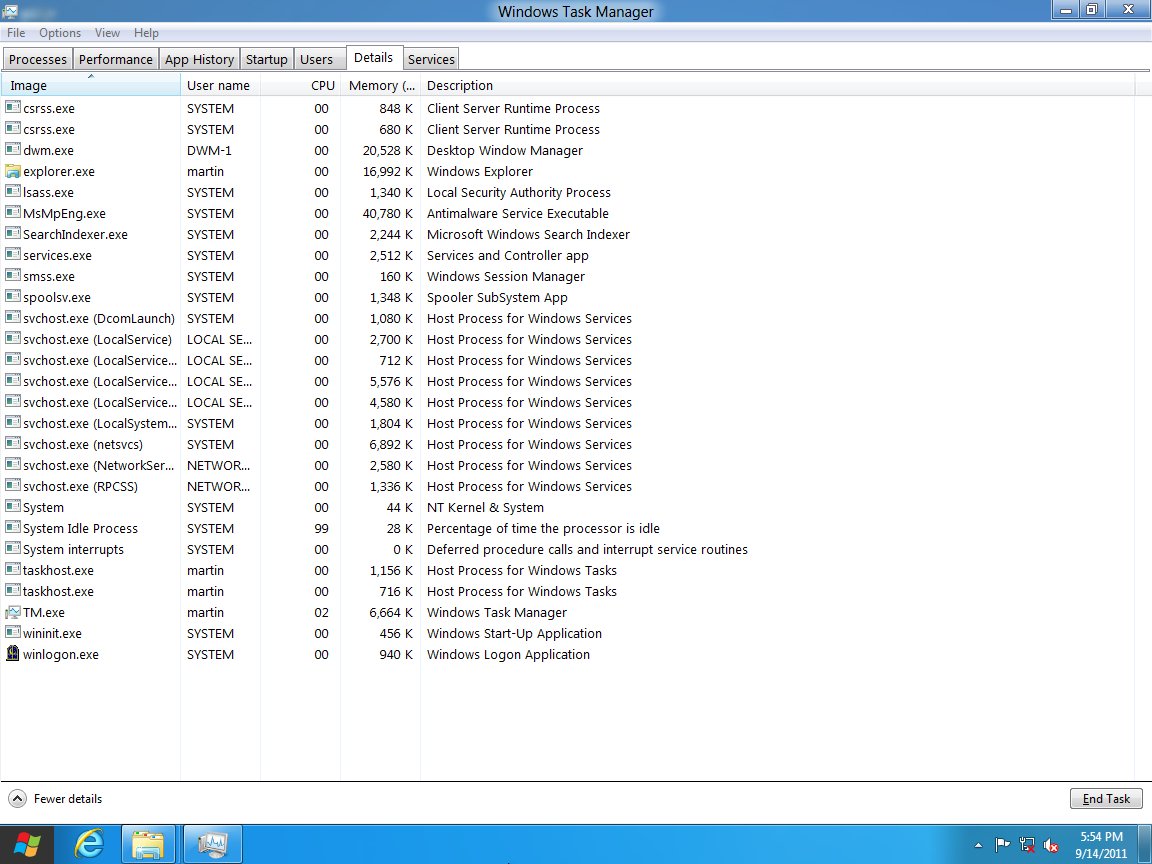The height and width of the screenshot is (864, 1152).
Task: Click the network status tray icon
Action: pos(1027,846)
